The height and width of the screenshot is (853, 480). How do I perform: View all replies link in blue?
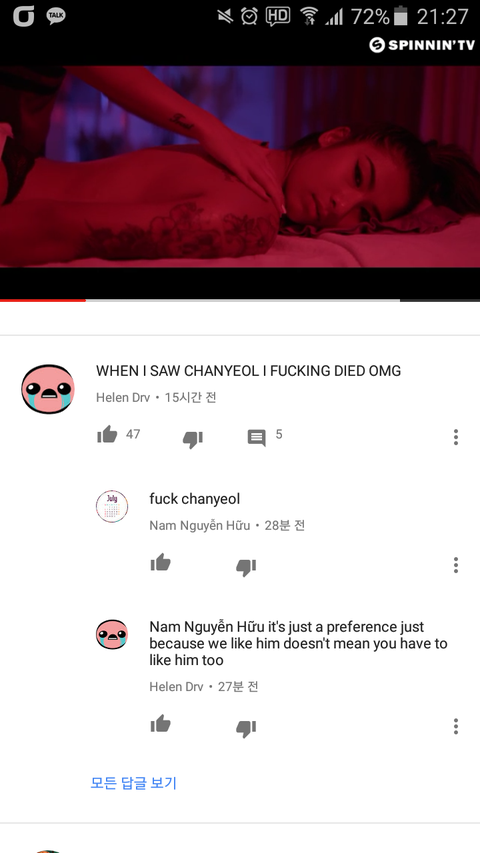coord(133,783)
